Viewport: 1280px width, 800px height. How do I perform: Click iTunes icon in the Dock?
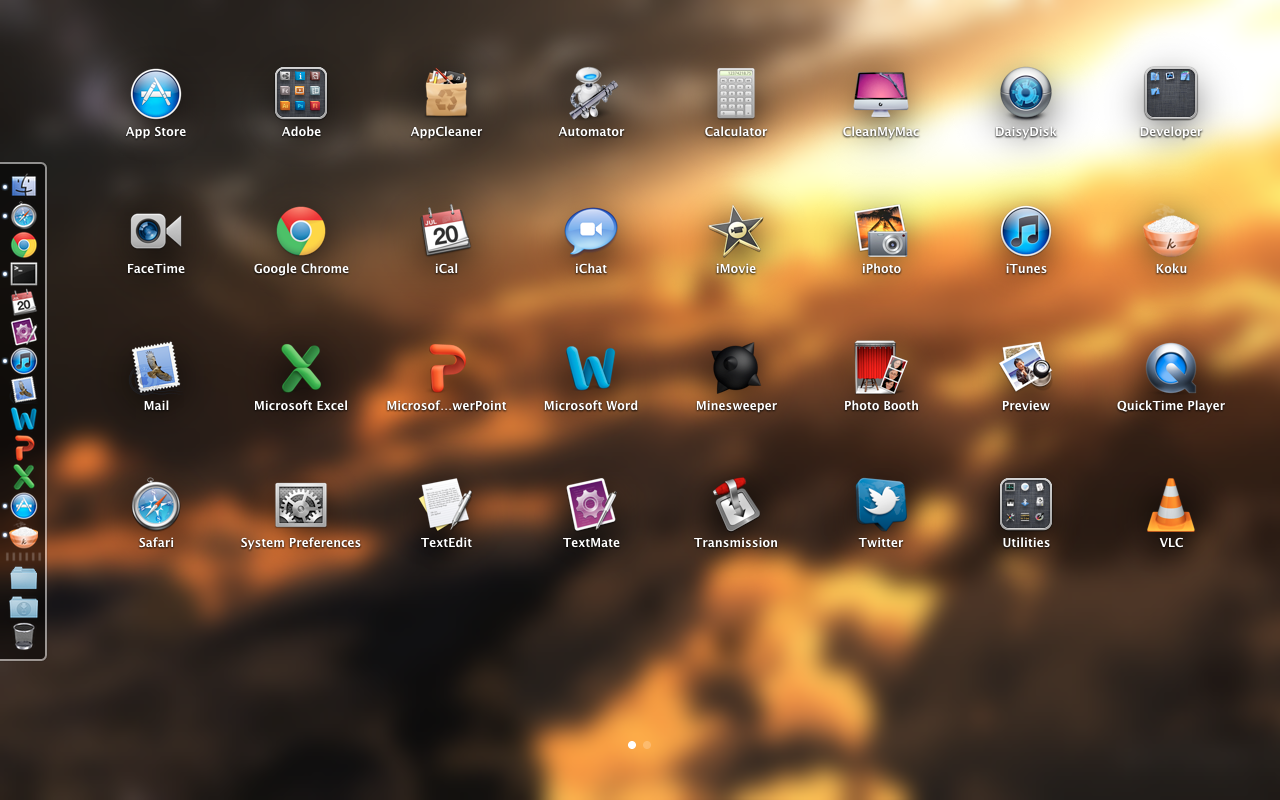tap(24, 361)
